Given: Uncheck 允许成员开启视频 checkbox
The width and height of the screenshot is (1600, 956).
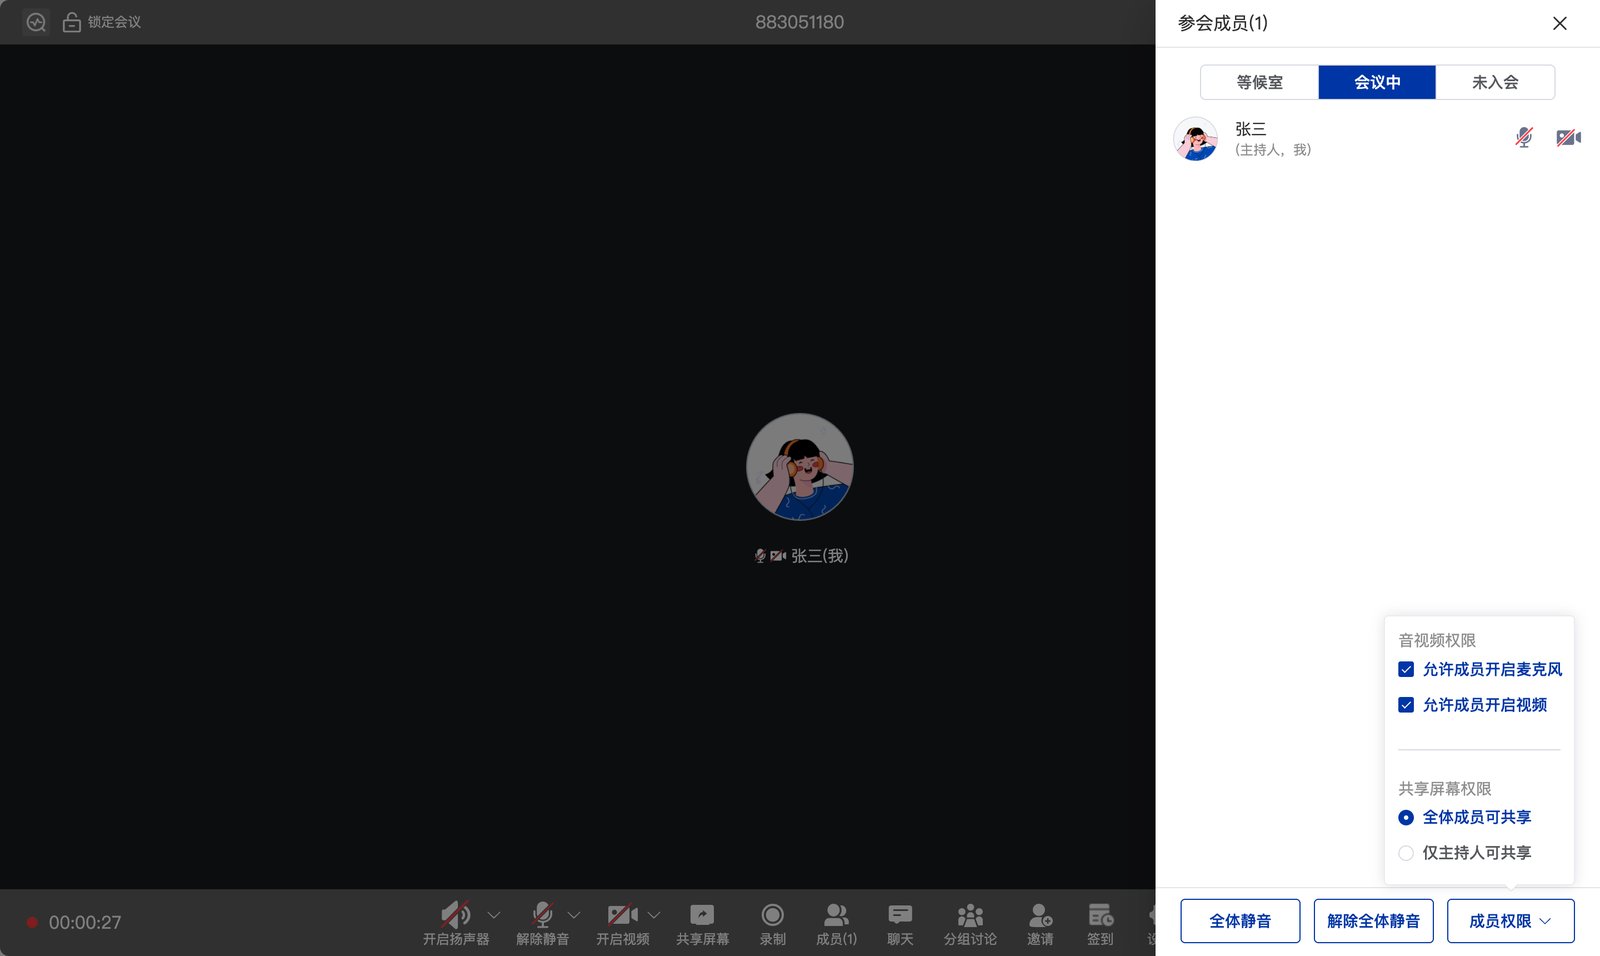Looking at the screenshot, I should 1406,705.
